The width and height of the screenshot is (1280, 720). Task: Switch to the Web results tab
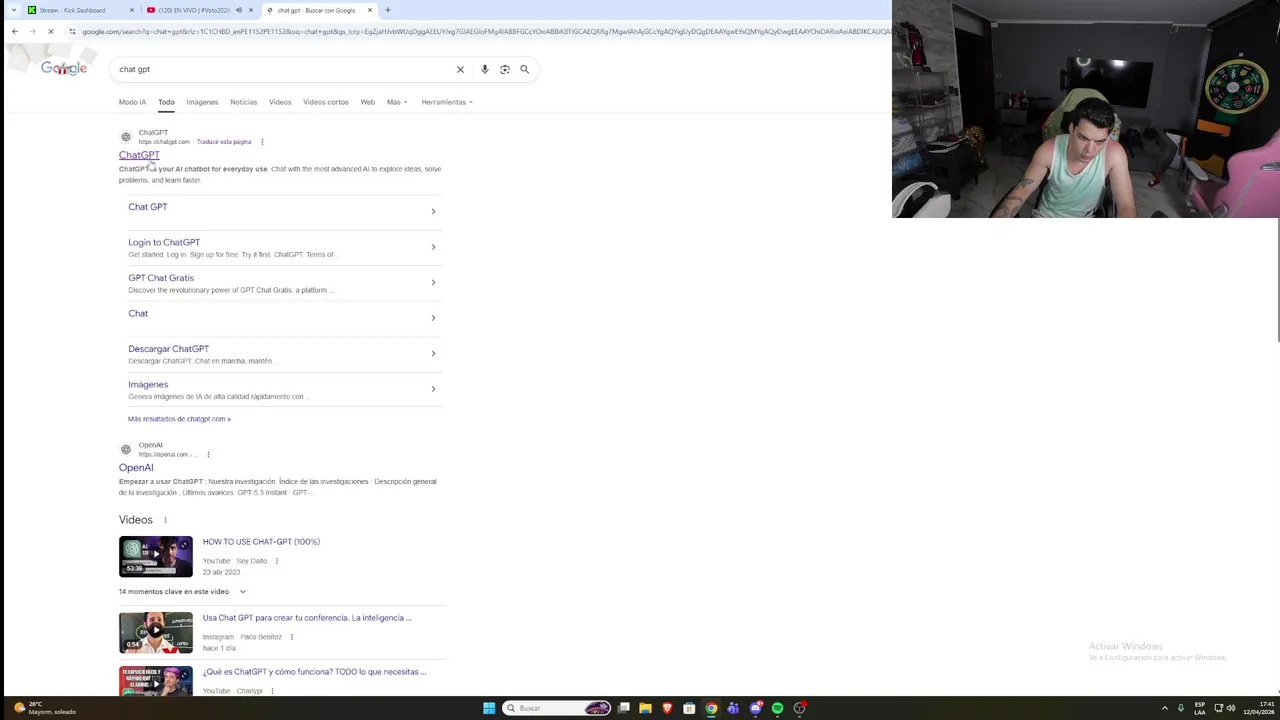click(x=367, y=102)
